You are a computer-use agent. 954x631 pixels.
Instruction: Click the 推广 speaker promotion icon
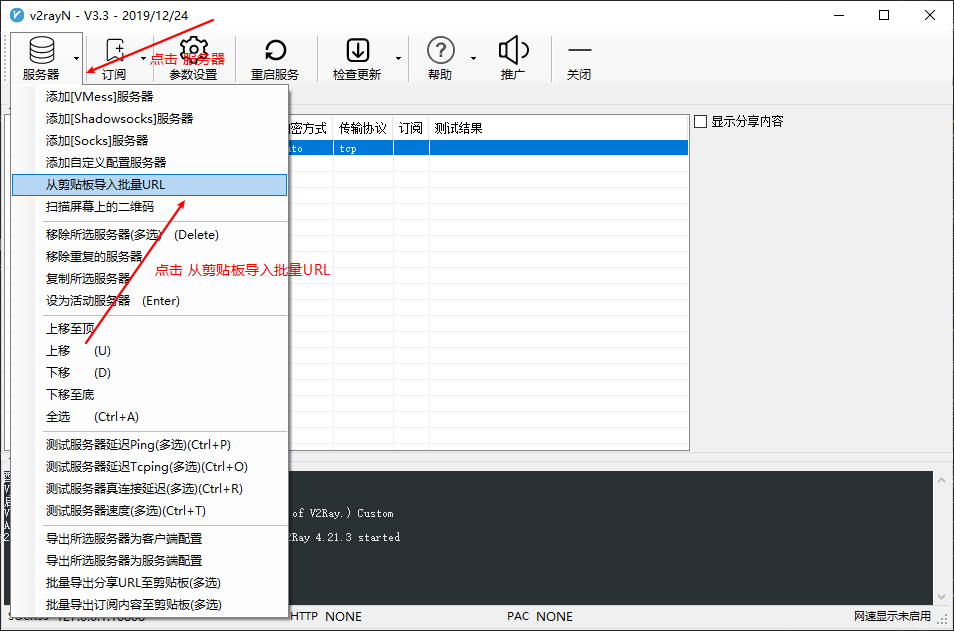(x=513, y=50)
